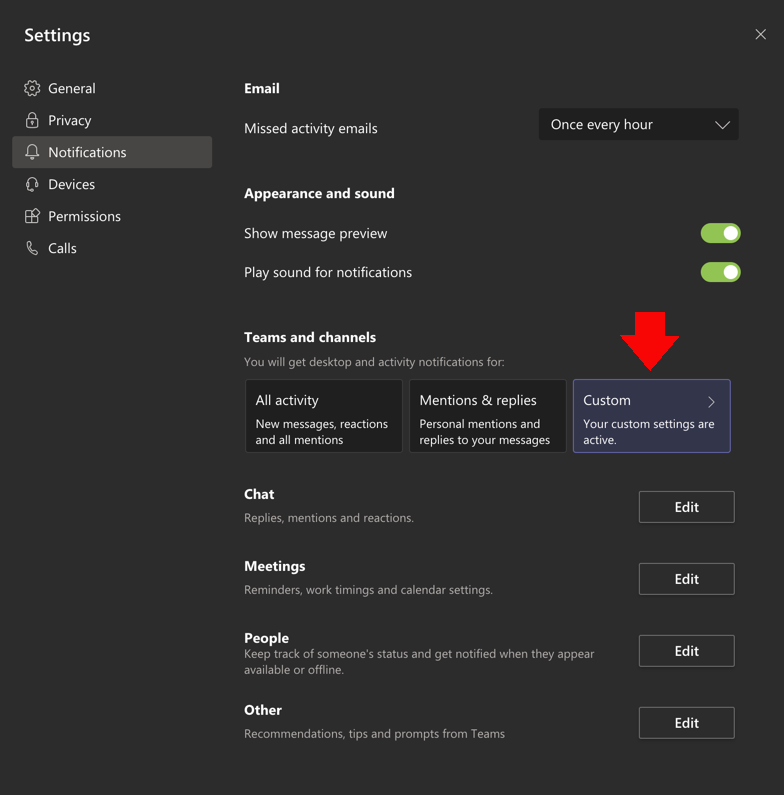The width and height of the screenshot is (784, 795).
Task: Click the Privacy lock icon
Action: point(32,120)
